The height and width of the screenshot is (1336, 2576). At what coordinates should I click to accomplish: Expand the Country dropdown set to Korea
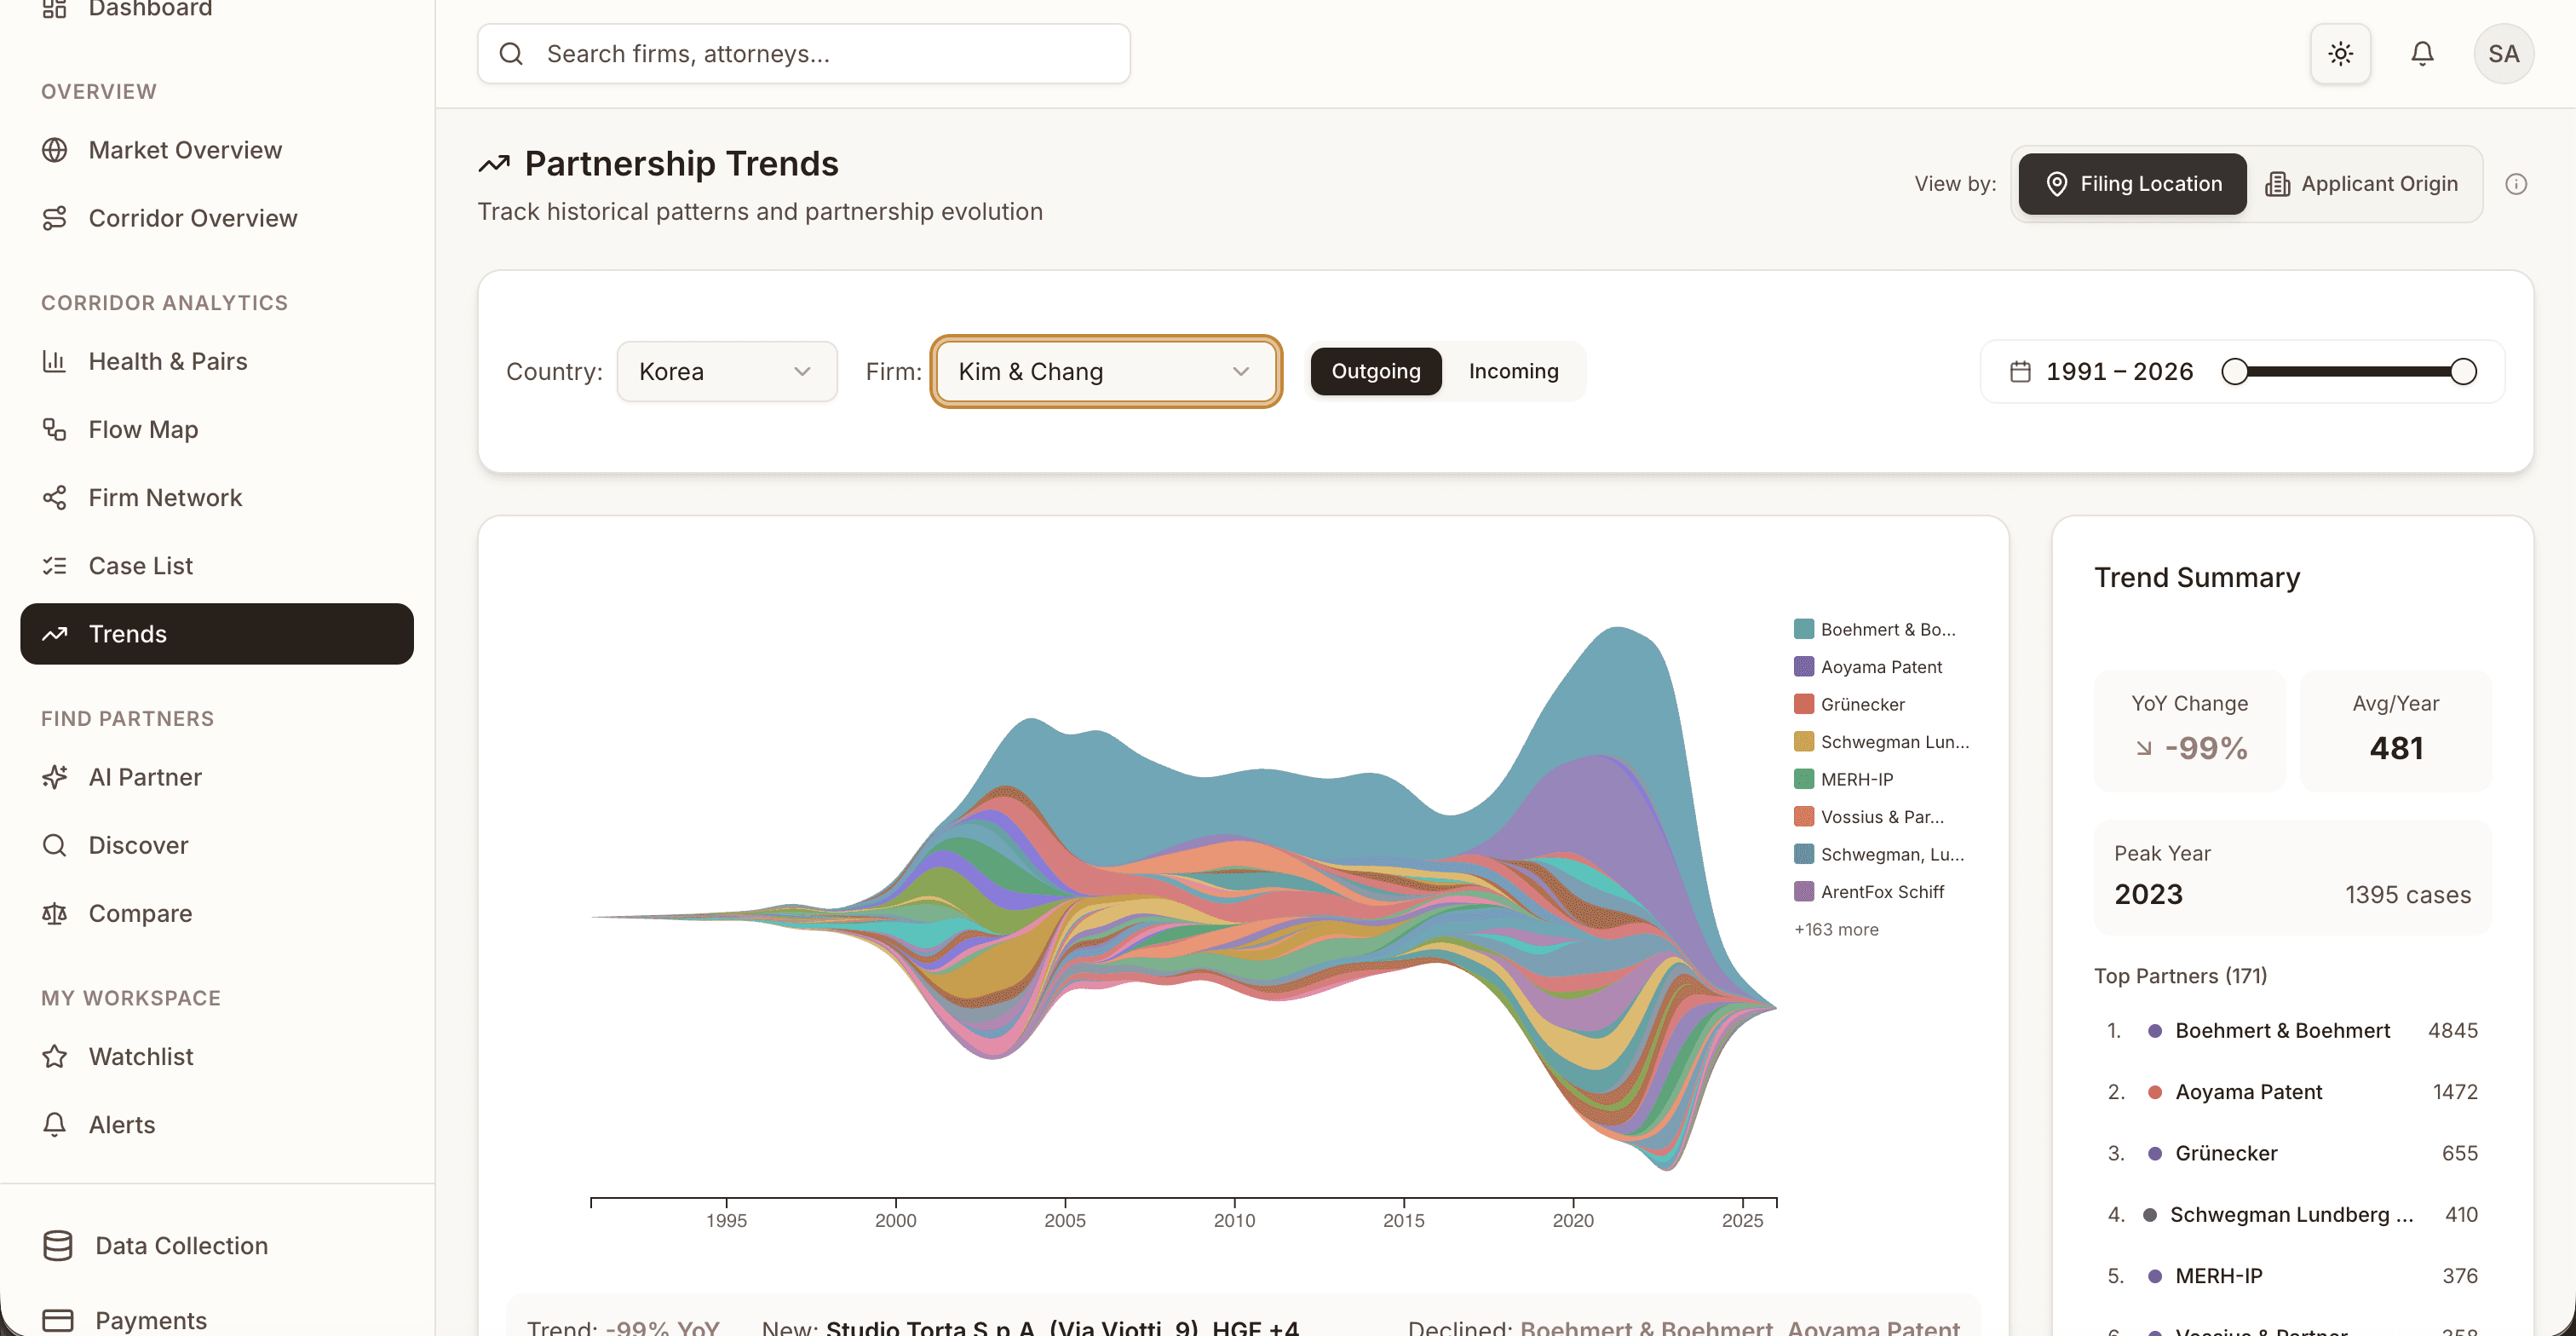tap(726, 372)
